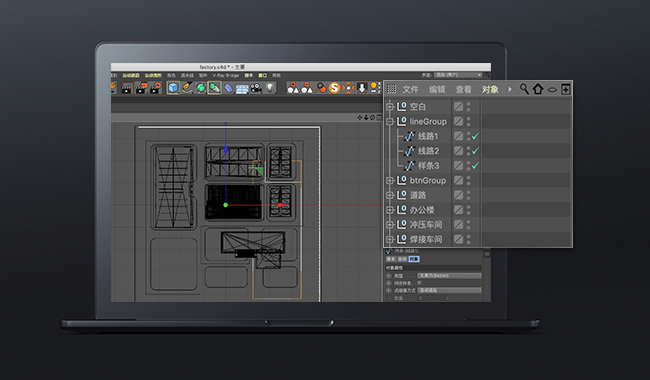Click the orange arrows converge icon
This screenshot has width=650, height=380.
[348, 87]
